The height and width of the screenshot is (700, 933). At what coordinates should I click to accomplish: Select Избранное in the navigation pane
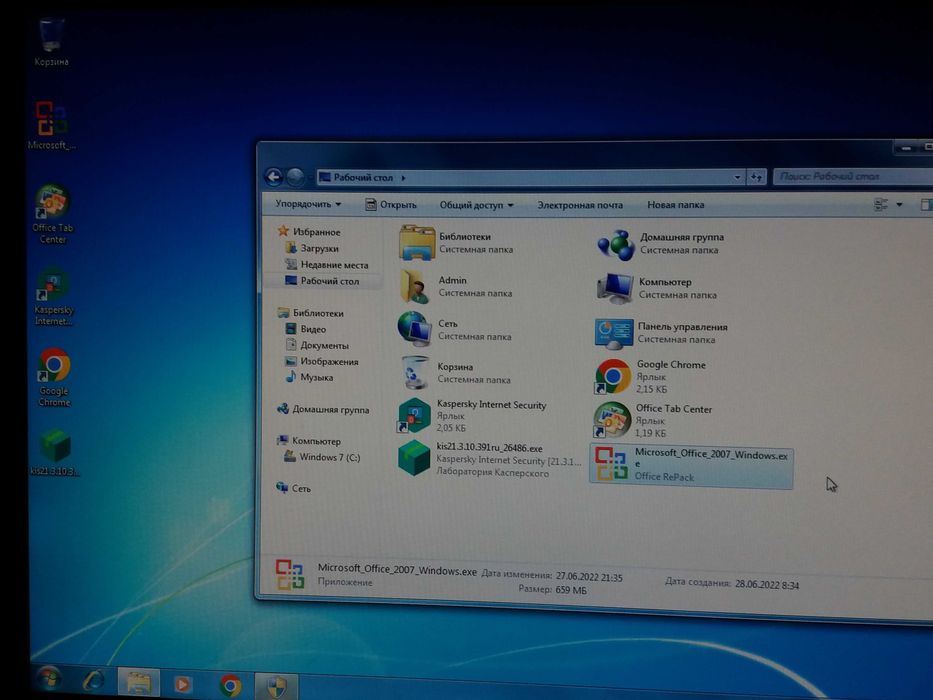[309, 232]
